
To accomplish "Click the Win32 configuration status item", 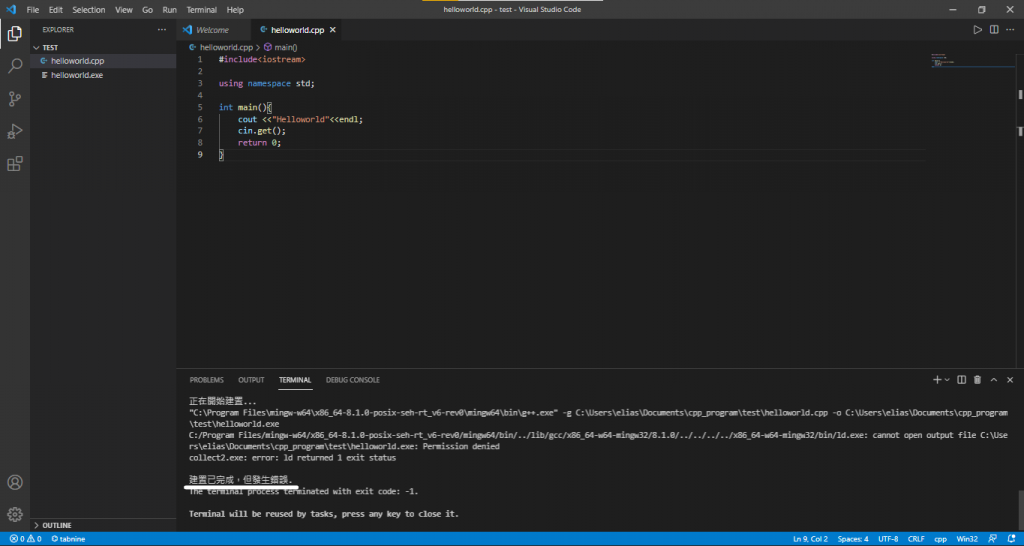I will tap(967, 539).
